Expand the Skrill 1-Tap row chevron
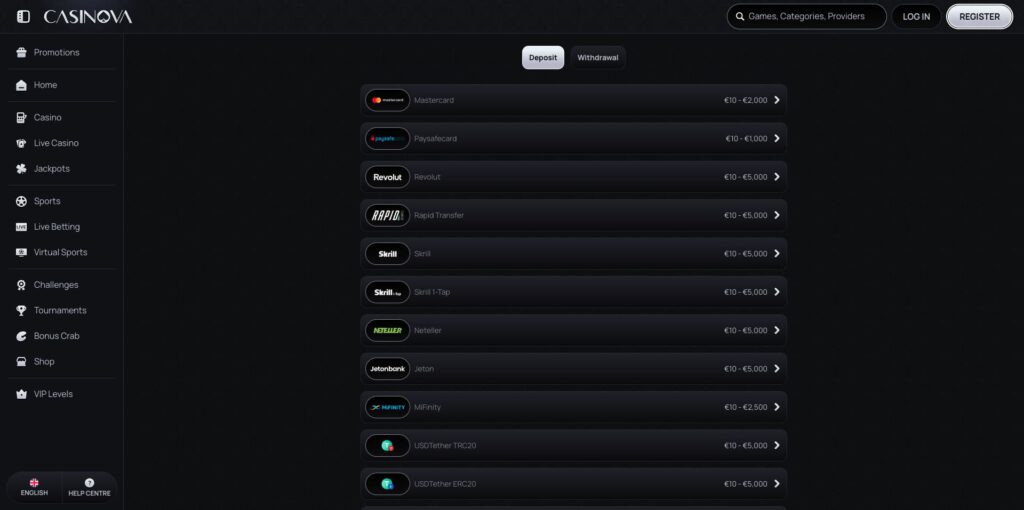The width and height of the screenshot is (1024, 510). 776,292
